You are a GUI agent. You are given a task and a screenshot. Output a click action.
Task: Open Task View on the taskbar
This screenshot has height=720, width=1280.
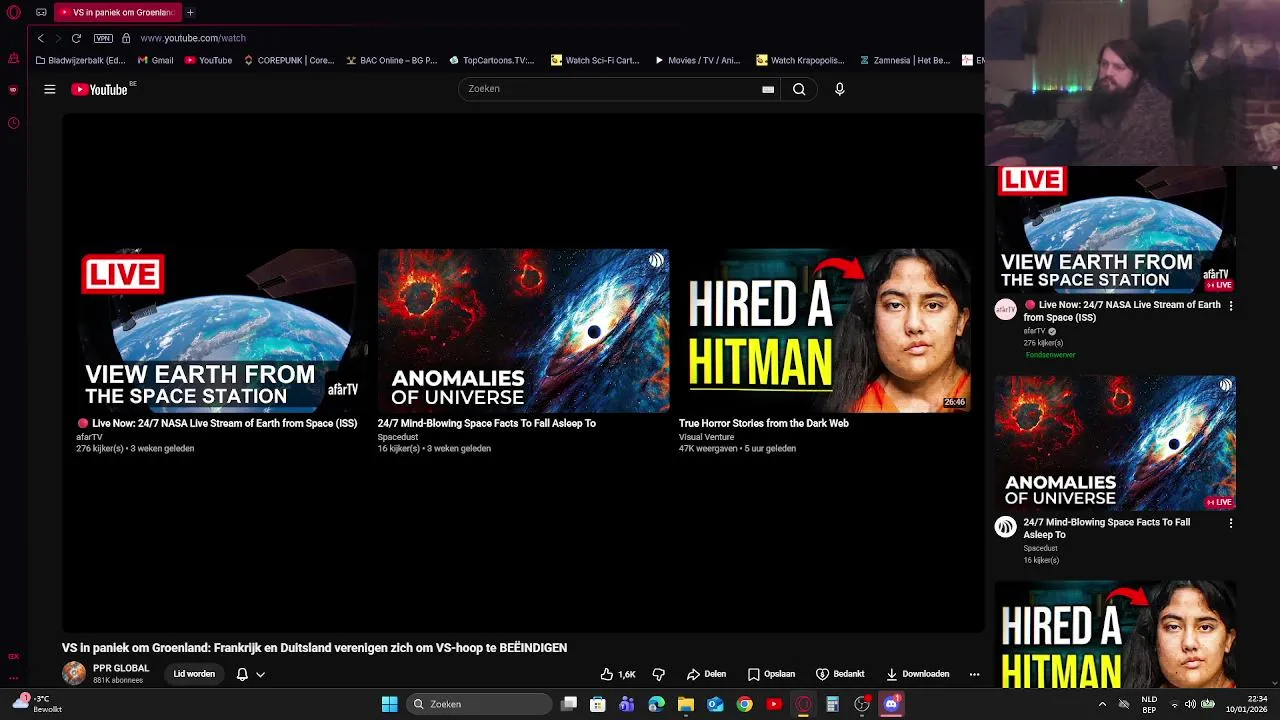point(569,704)
